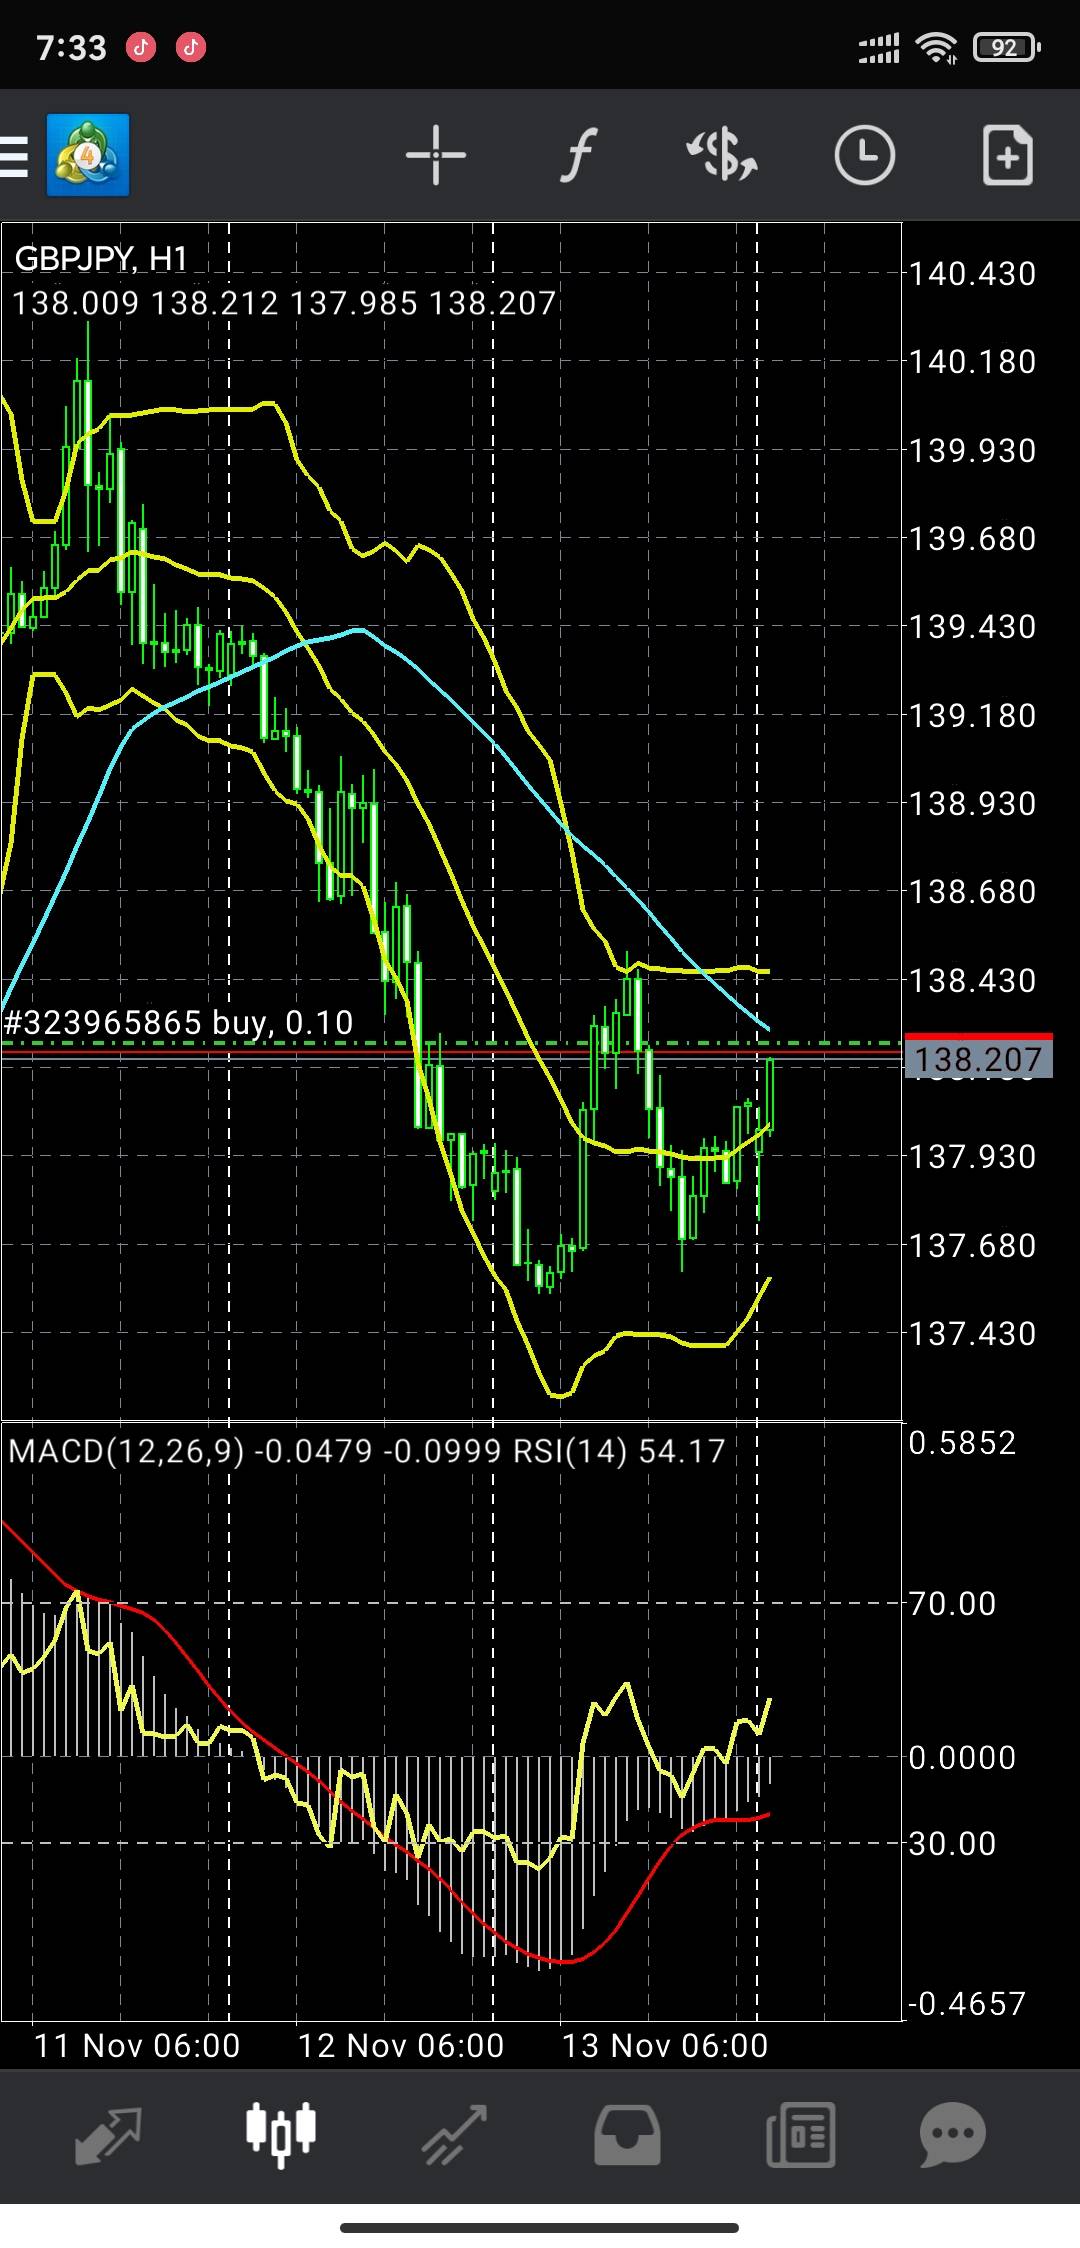The image size is (1080, 2248).
Task: Switch to the Quotes tab
Action: pyautogui.click(x=108, y=2135)
